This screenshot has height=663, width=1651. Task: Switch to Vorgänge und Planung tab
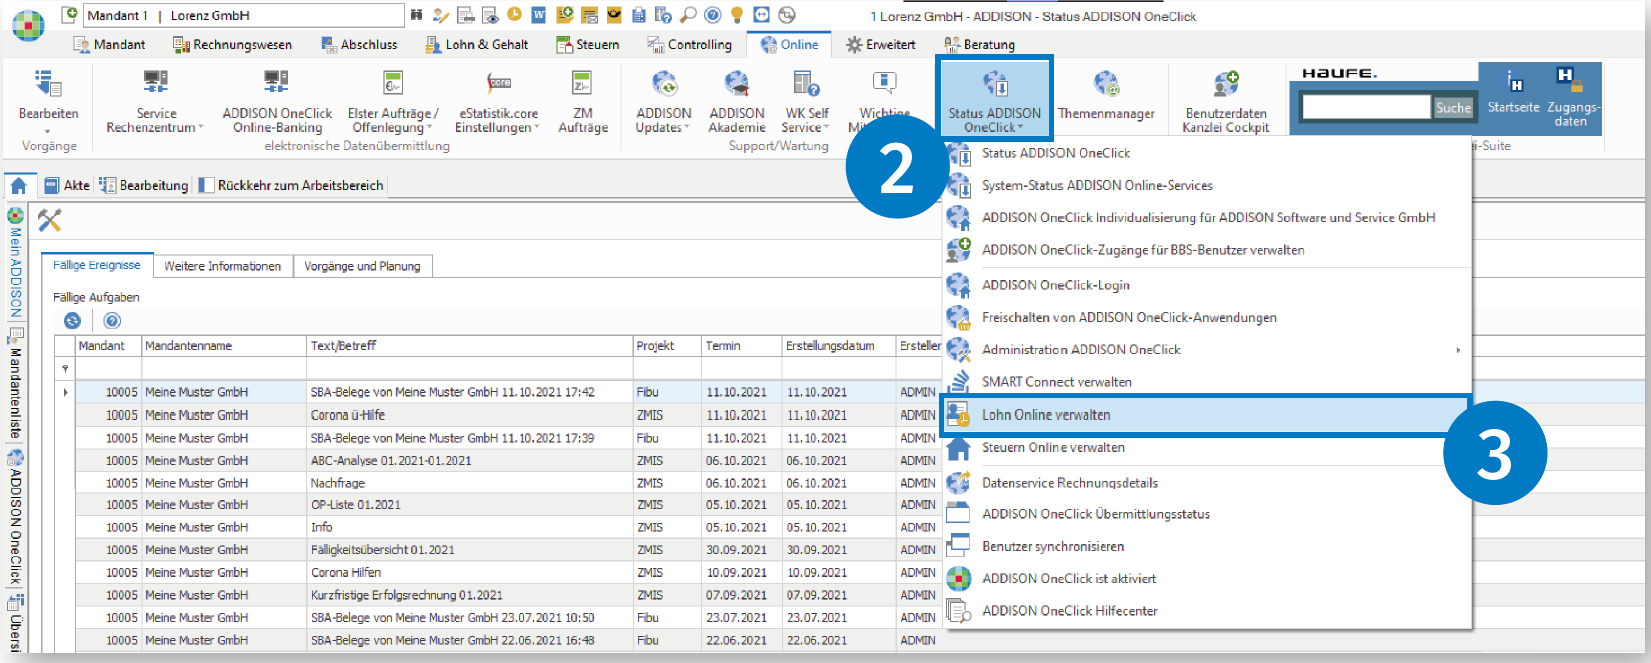pyautogui.click(x=362, y=266)
